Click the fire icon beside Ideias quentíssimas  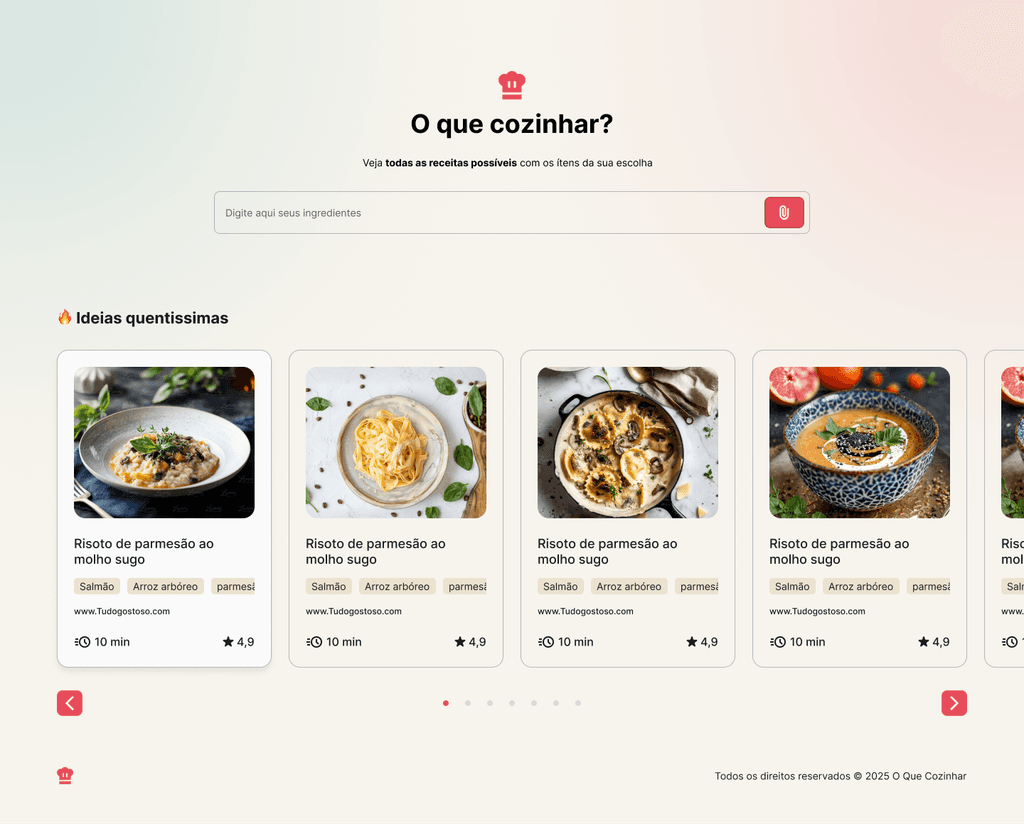[65, 317]
